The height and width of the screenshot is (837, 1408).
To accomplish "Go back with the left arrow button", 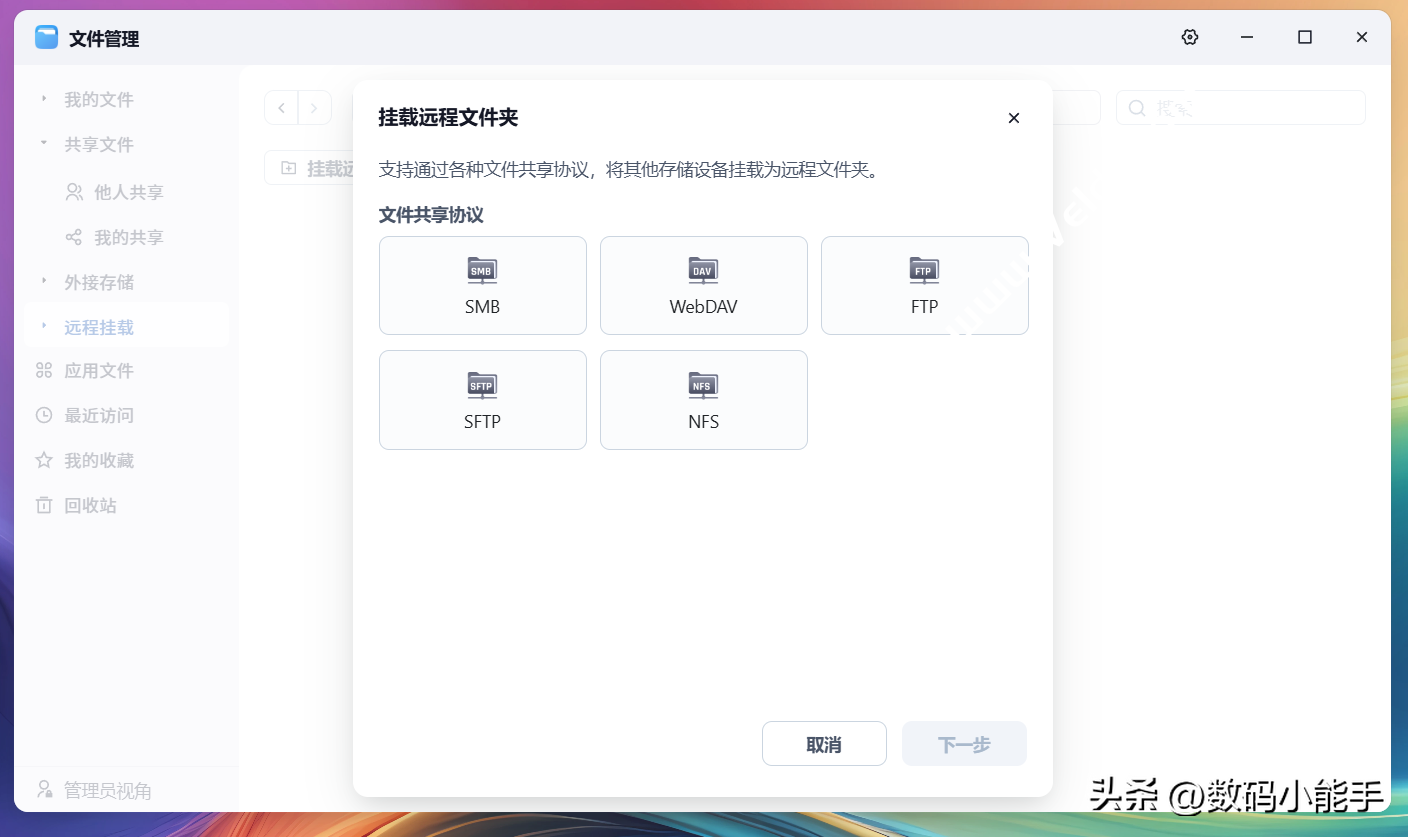I will click(x=281, y=108).
